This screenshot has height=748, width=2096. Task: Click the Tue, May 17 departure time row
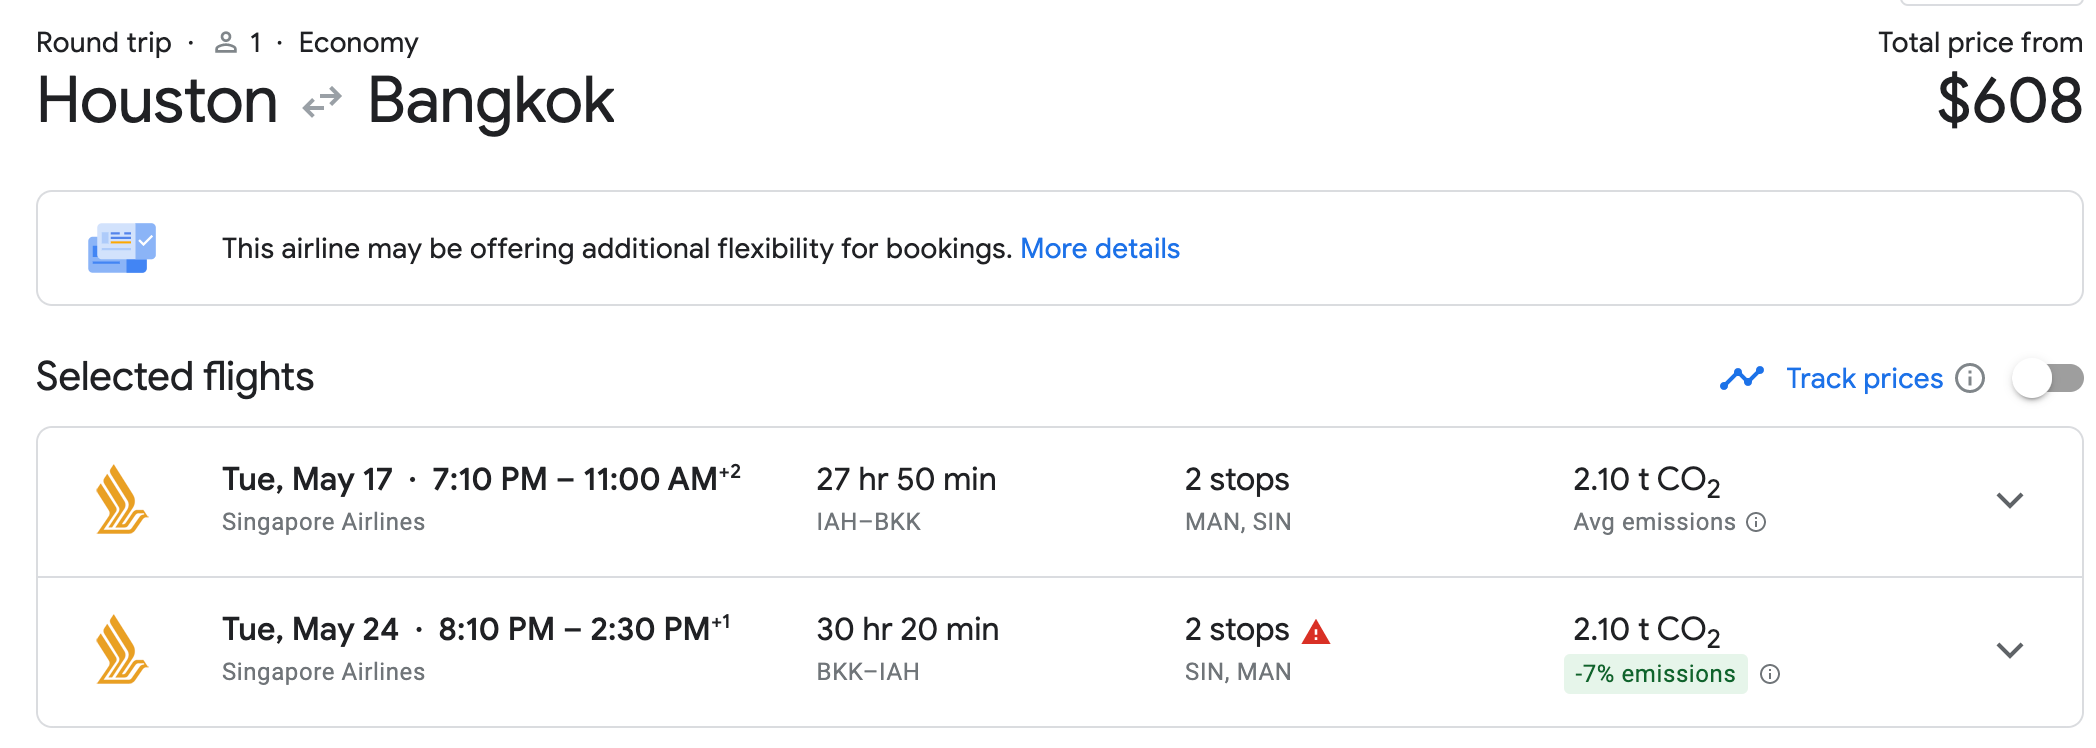click(480, 480)
